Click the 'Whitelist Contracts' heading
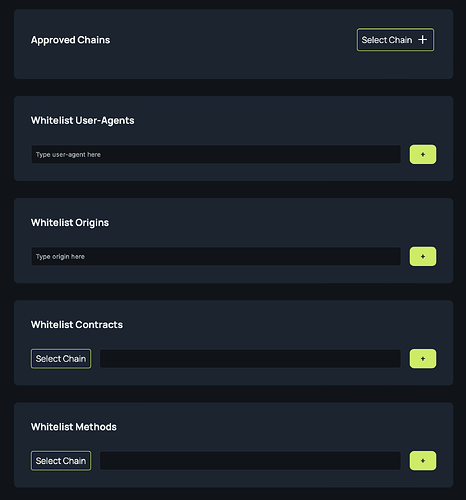 (77, 325)
